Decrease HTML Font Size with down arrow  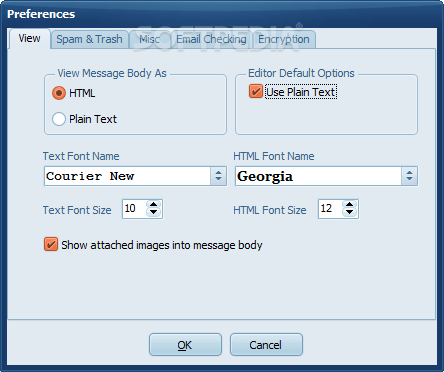tap(349, 213)
